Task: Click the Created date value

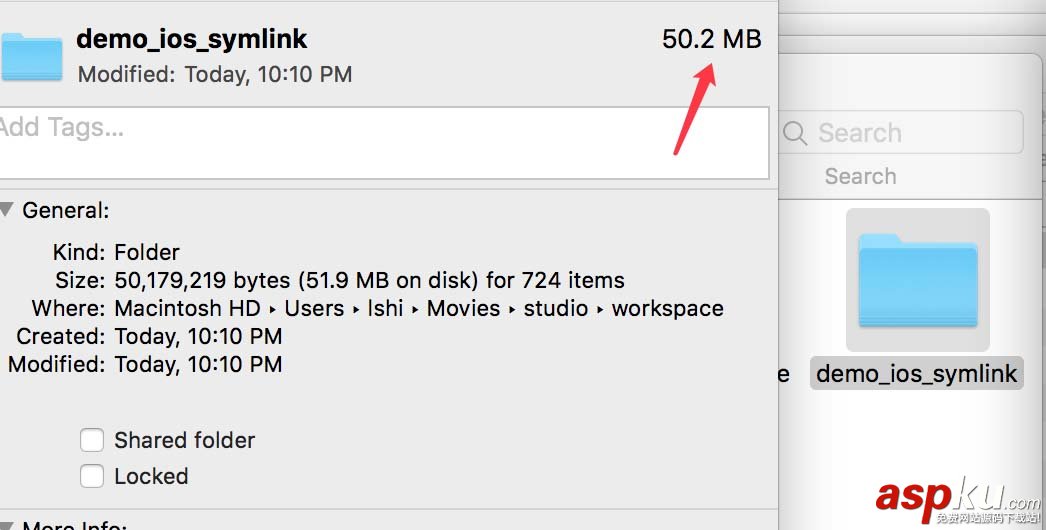Action: pos(198,336)
